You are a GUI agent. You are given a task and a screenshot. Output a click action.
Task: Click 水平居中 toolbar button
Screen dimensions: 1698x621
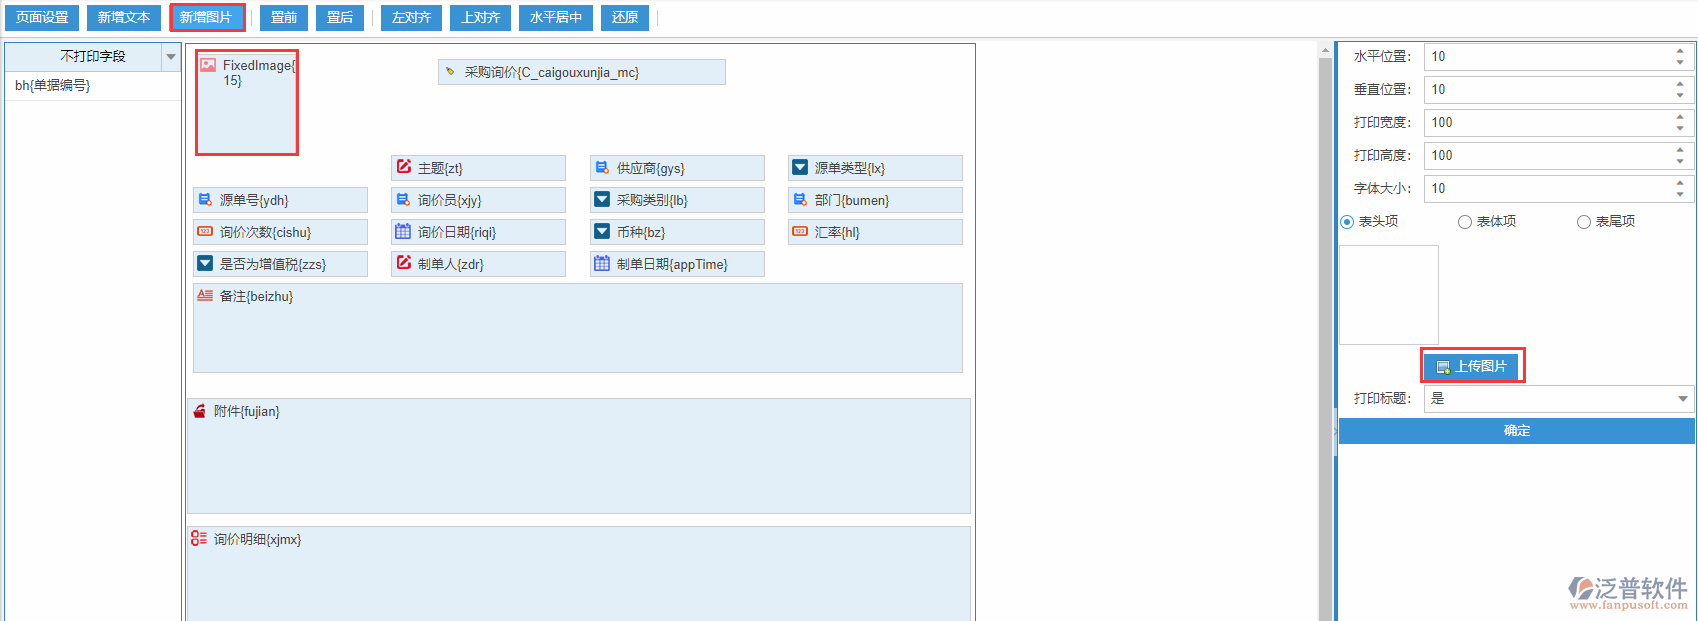556,18
